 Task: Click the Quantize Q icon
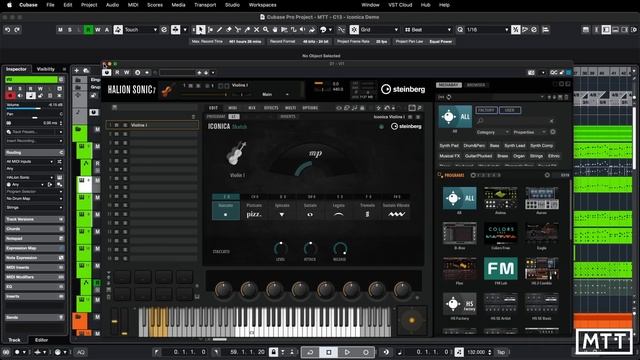coord(460,30)
